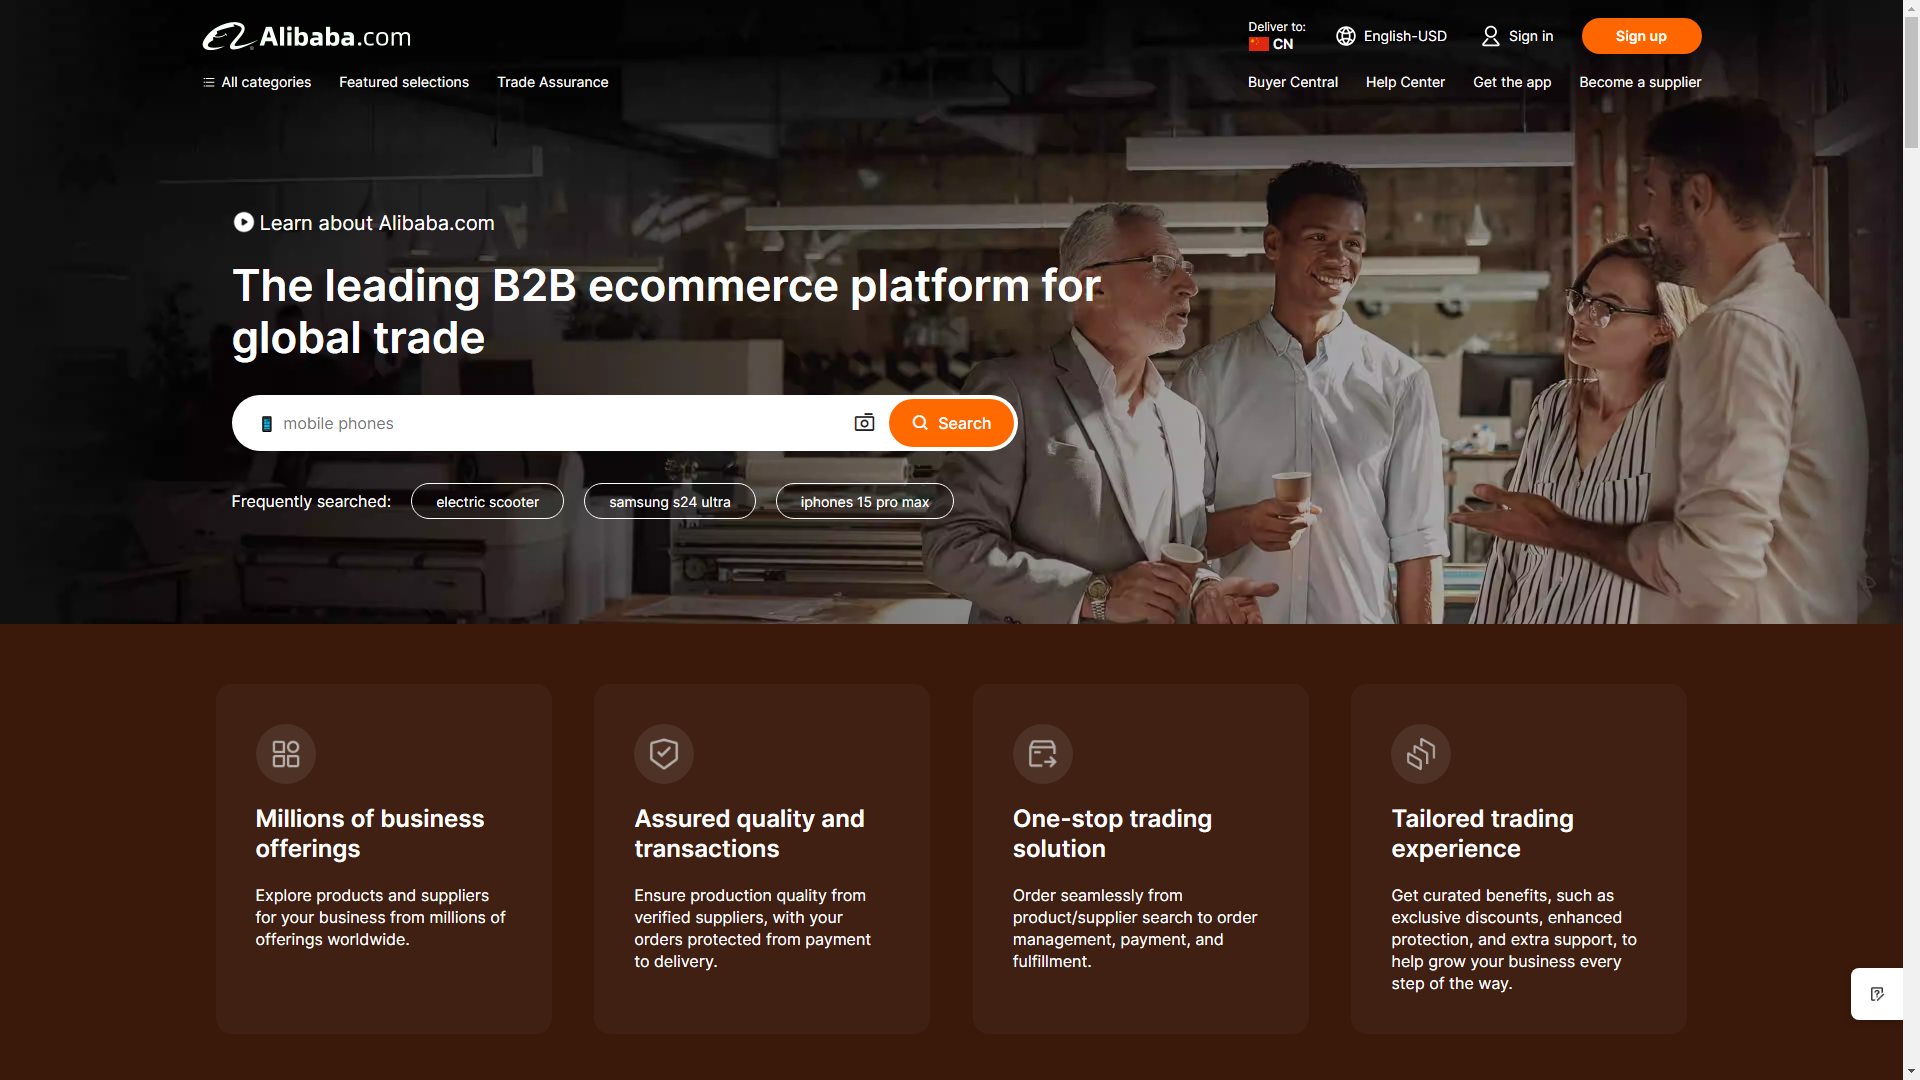Select the electric scooter search suggestion
Image resolution: width=1920 pixels, height=1080 pixels.
[487, 502]
